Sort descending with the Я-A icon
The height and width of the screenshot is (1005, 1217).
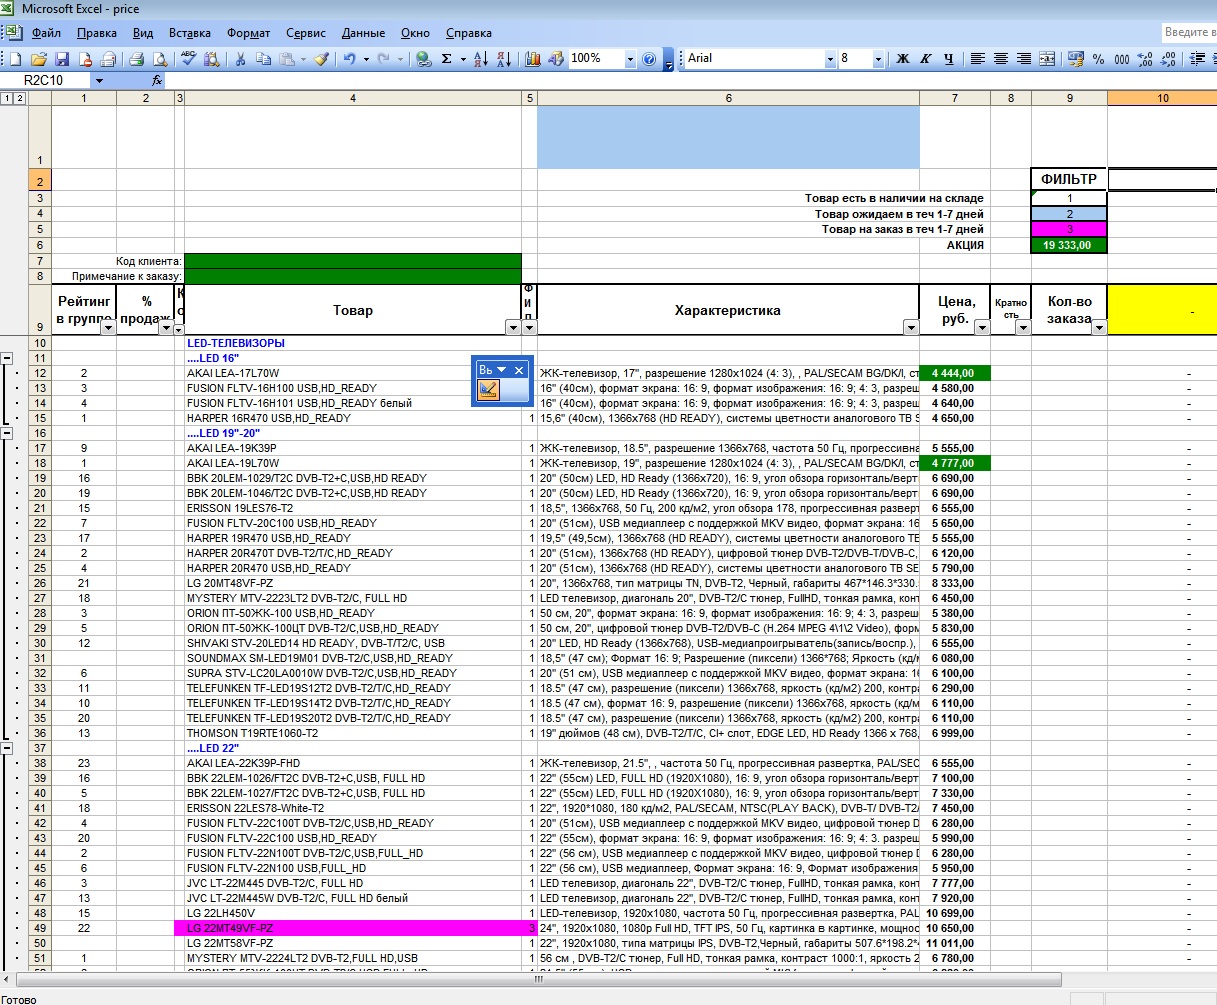[x=503, y=59]
